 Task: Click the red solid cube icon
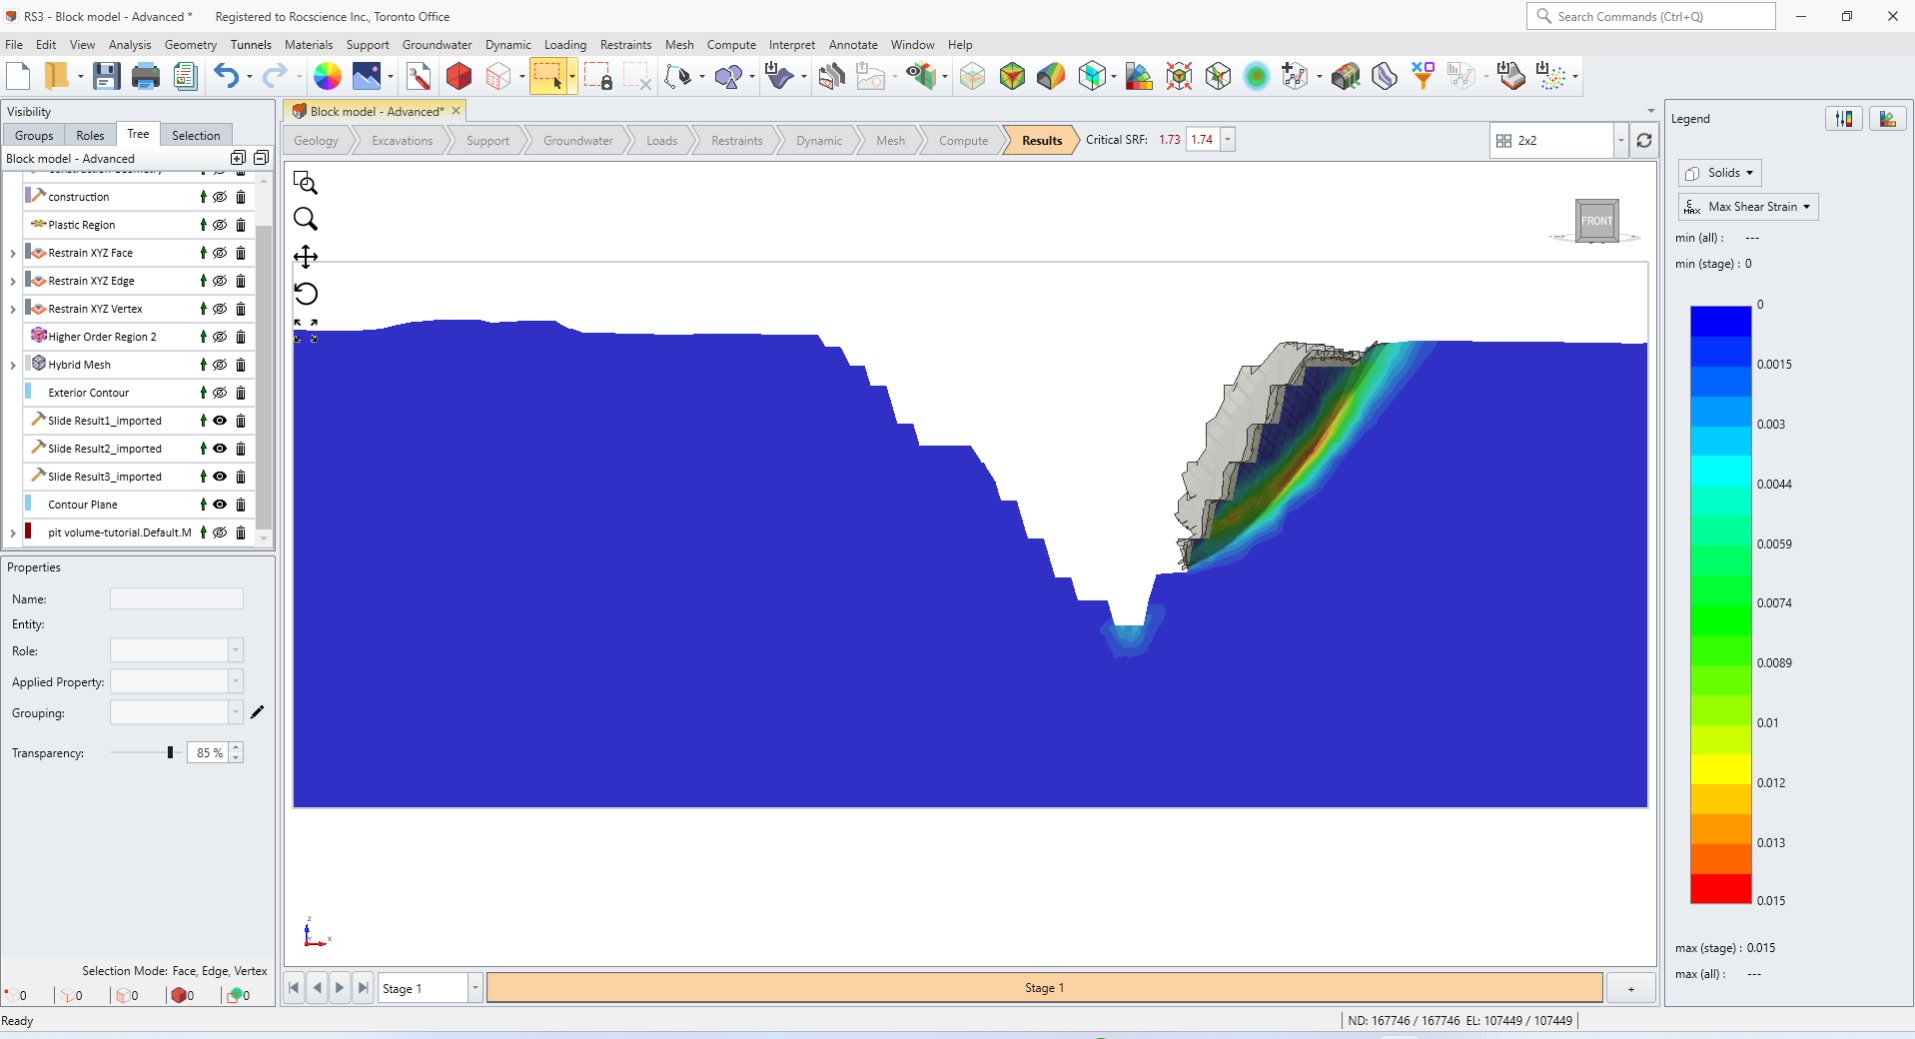459,76
